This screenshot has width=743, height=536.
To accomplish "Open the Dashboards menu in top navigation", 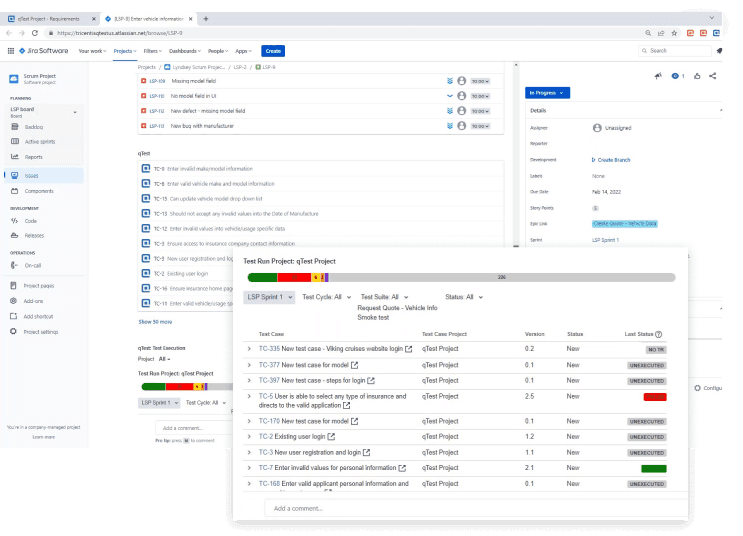I will click(x=184, y=50).
